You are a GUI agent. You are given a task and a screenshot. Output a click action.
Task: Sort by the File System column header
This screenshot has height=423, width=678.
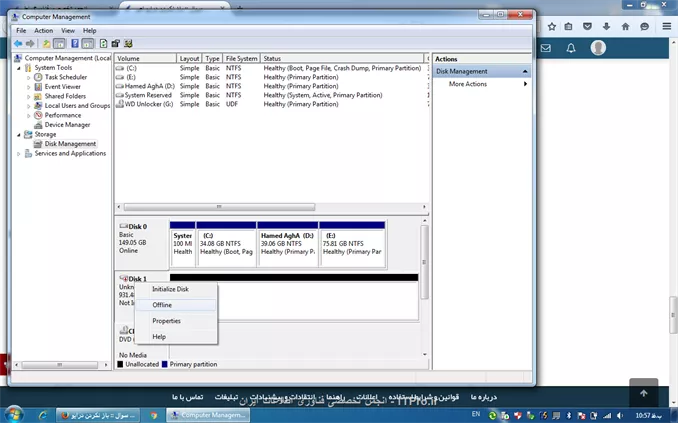tap(241, 58)
